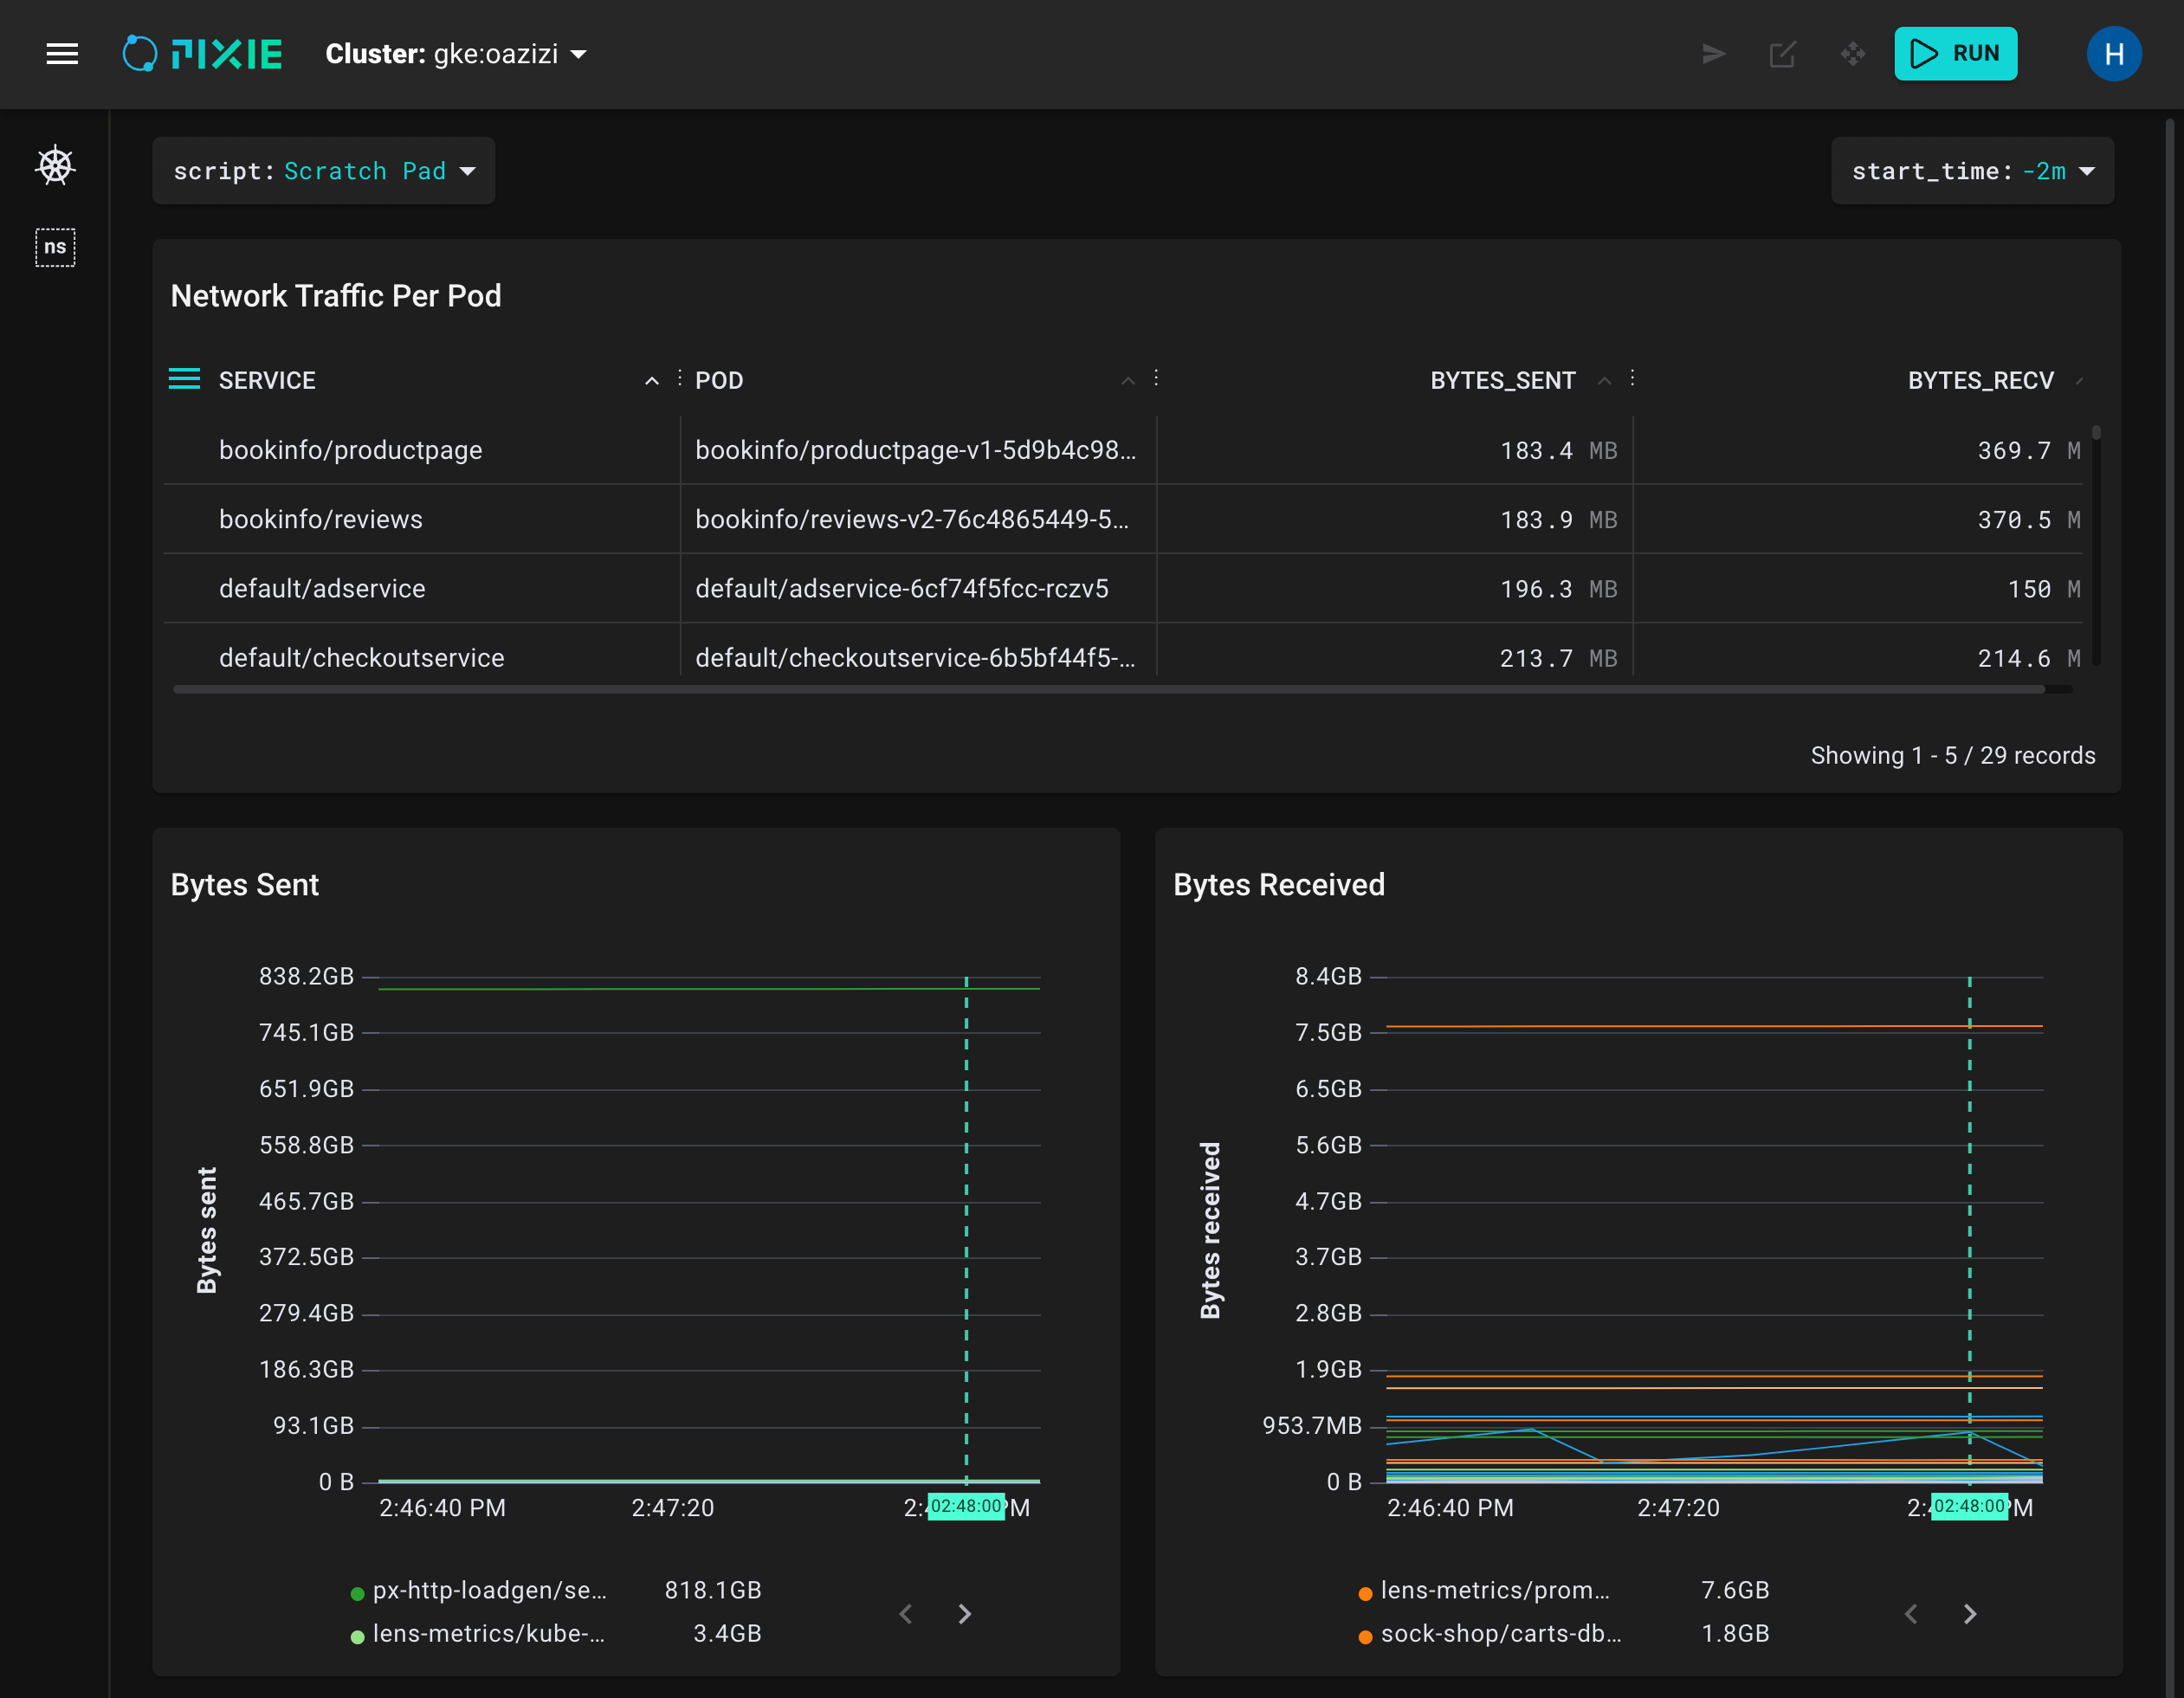
Task: Open the hamburger navigation menu
Action: click(x=62, y=54)
